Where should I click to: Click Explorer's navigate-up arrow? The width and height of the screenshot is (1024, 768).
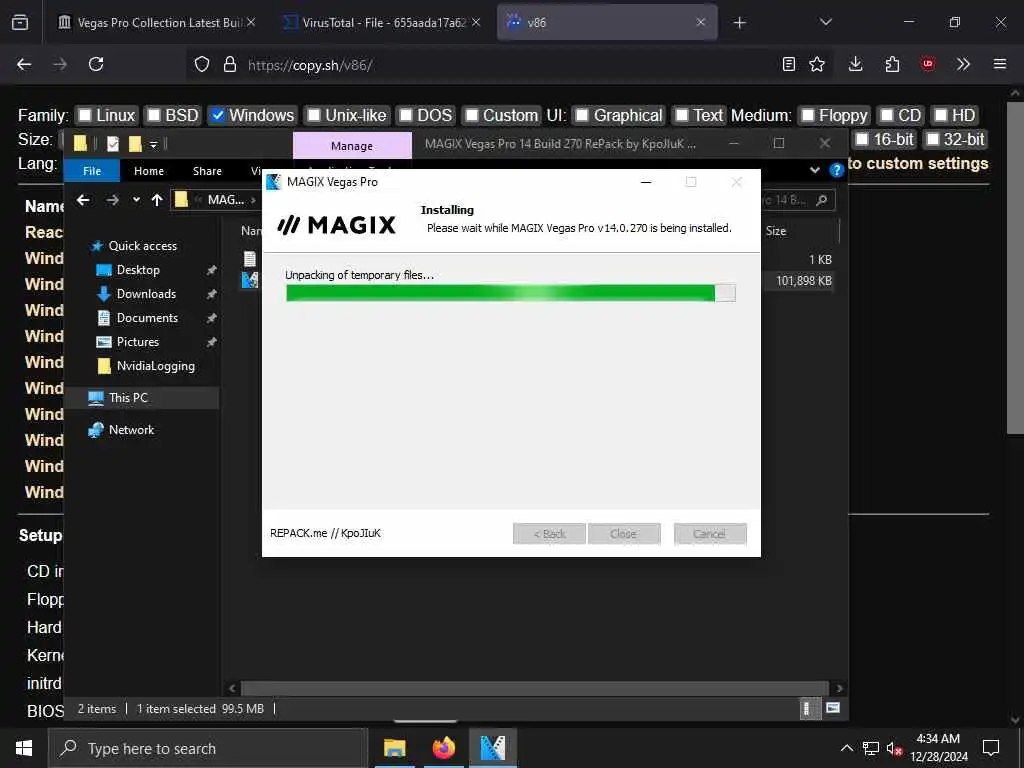click(157, 200)
